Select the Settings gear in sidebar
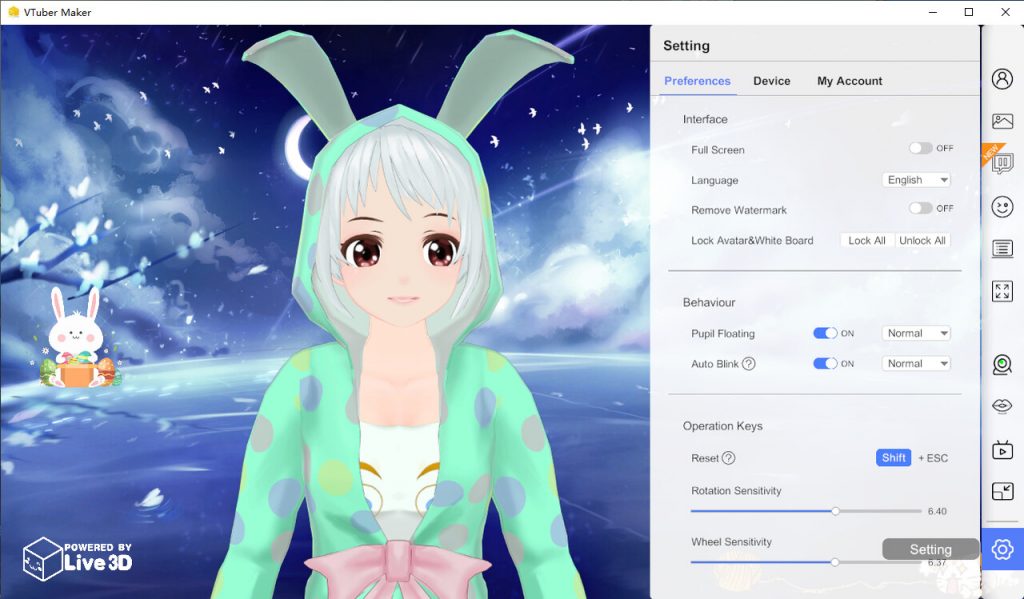 pyautogui.click(x=1005, y=548)
